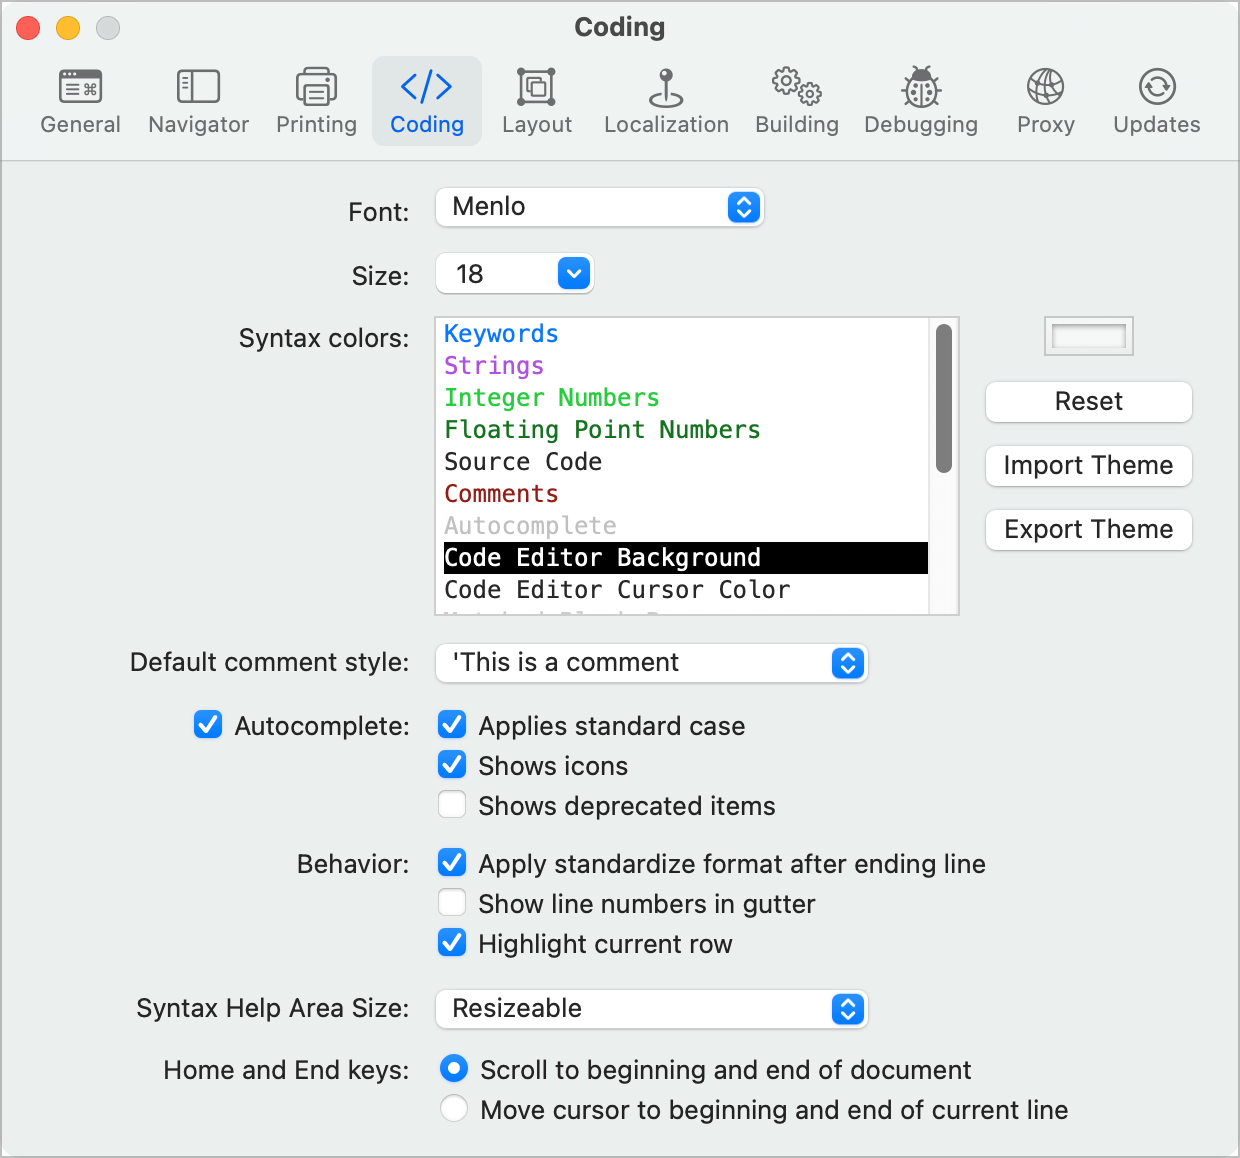Select Comments syntax color entry
1240x1158 pixels.
686,494
